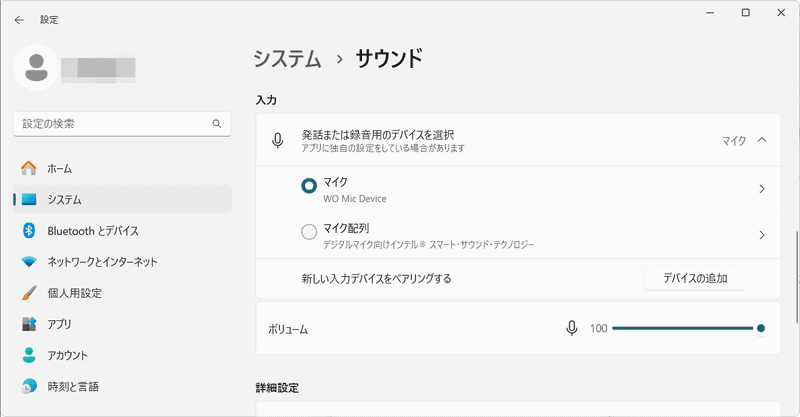
Task: Open システム in the sidebar
Action: click(122, 200)
